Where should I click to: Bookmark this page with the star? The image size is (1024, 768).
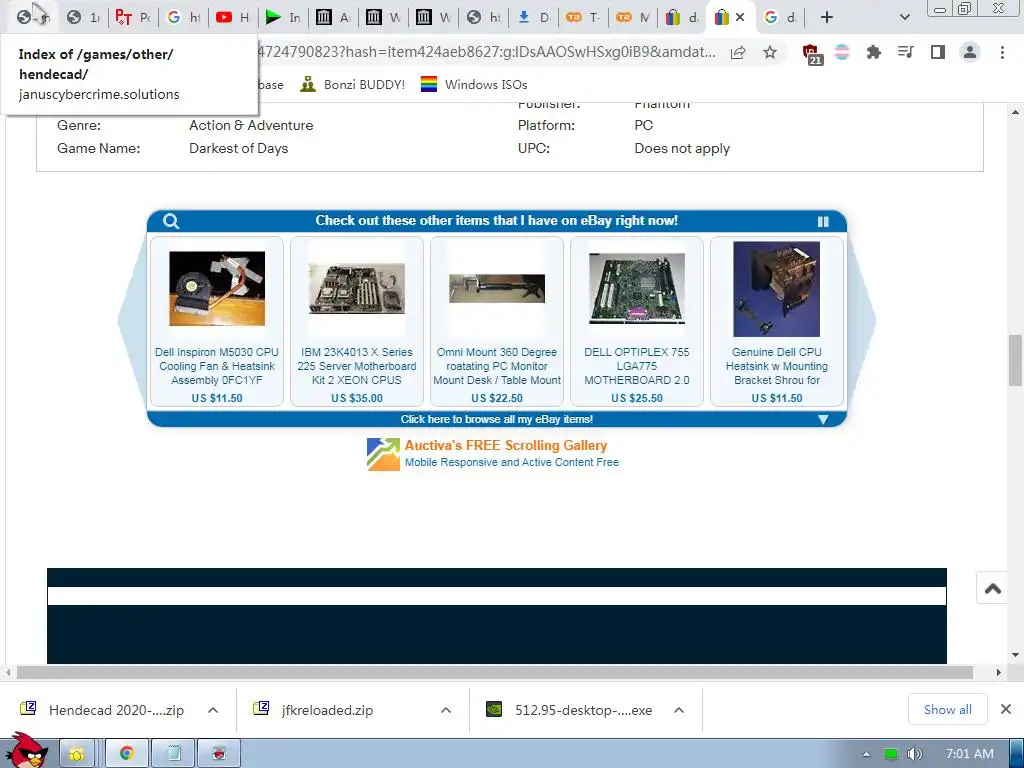click(x=770, y=52)
